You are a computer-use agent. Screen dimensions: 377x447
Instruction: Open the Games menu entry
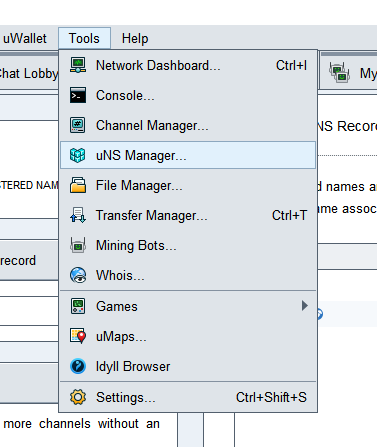(x=188, y=306)
